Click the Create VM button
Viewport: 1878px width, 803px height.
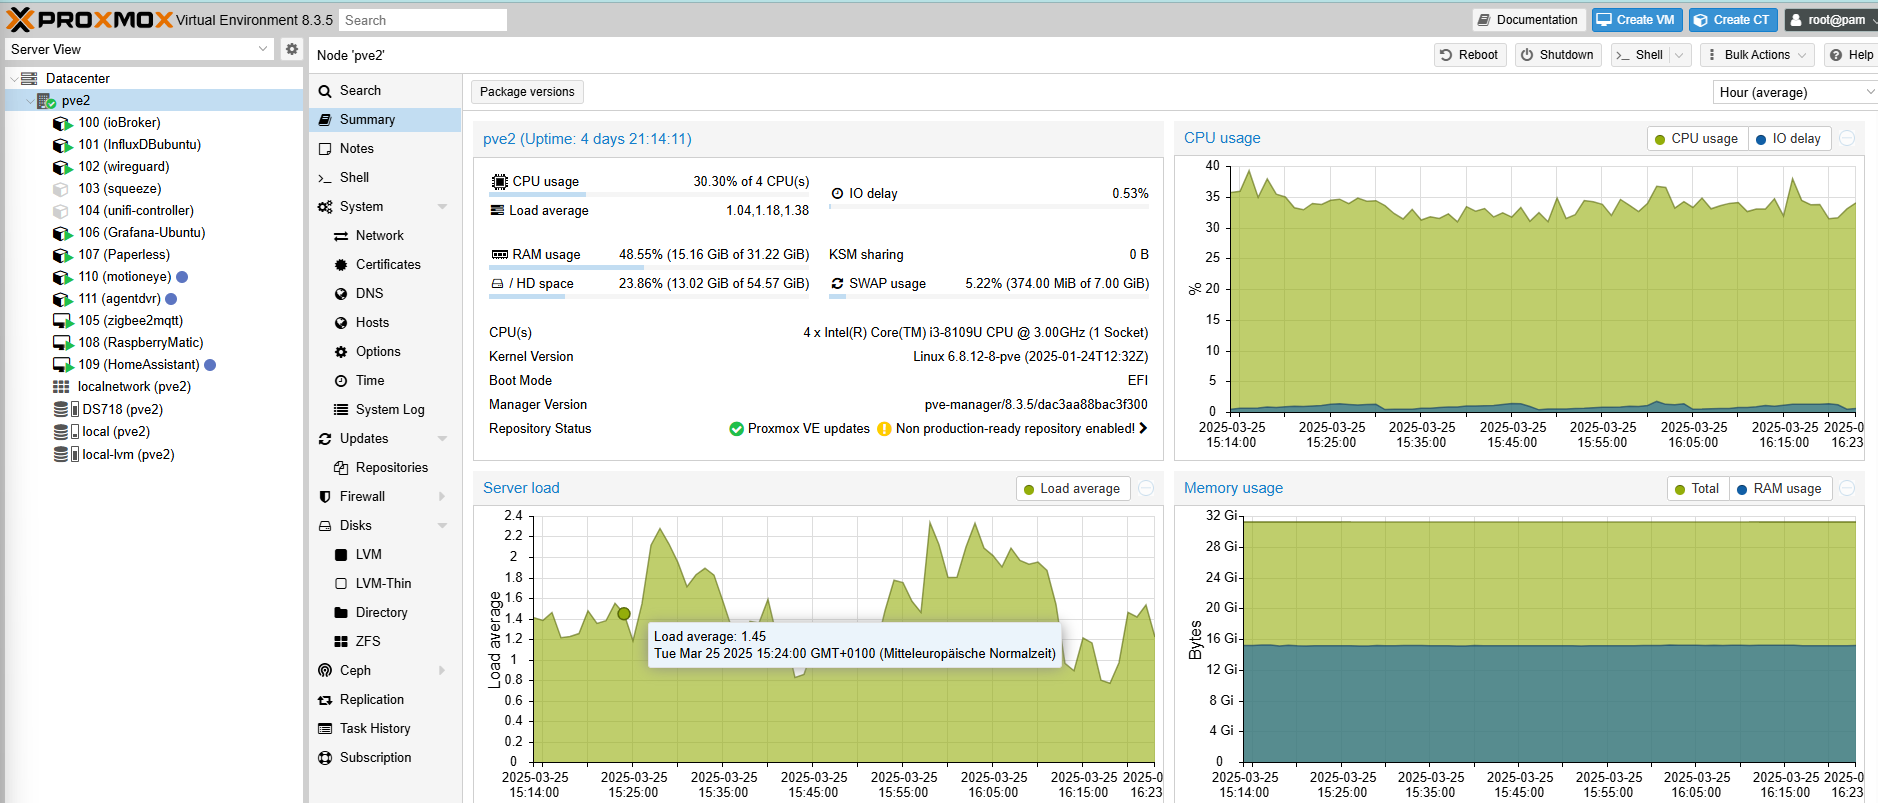coord(1635,20)
